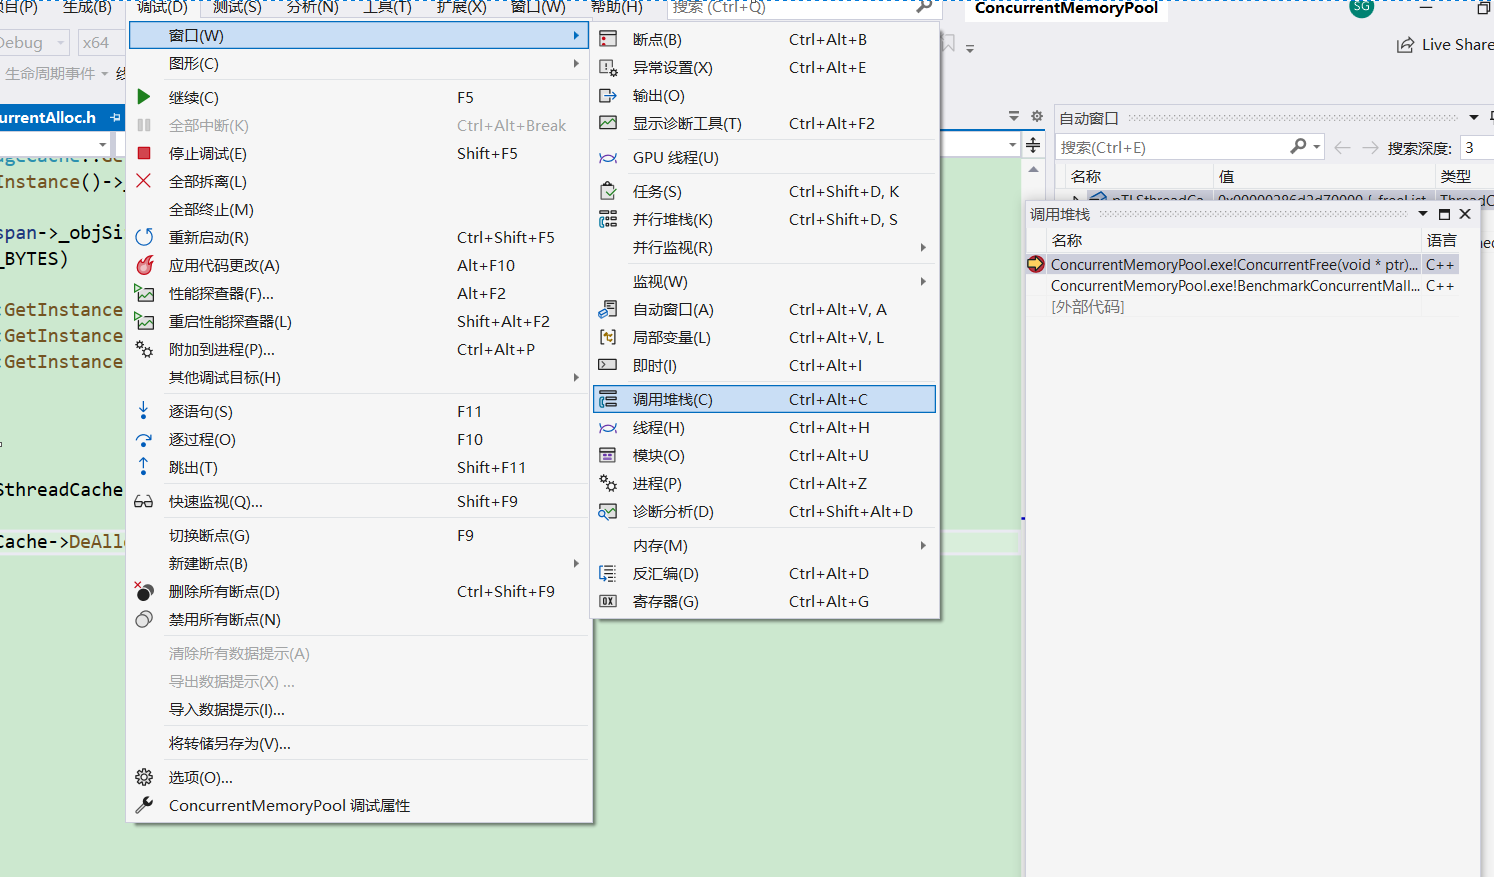1494x877 pixels.
Task: Select 将转储另存为(V)... menu entry
Action: point(358,743)
